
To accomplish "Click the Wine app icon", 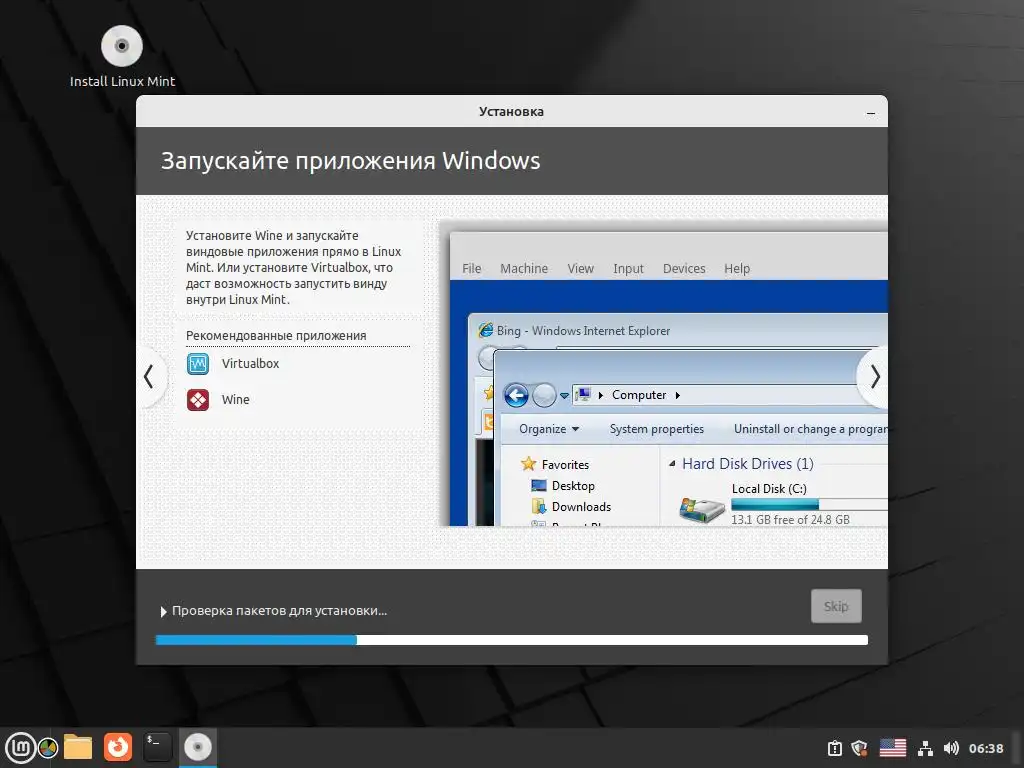I will pos(198,400).
